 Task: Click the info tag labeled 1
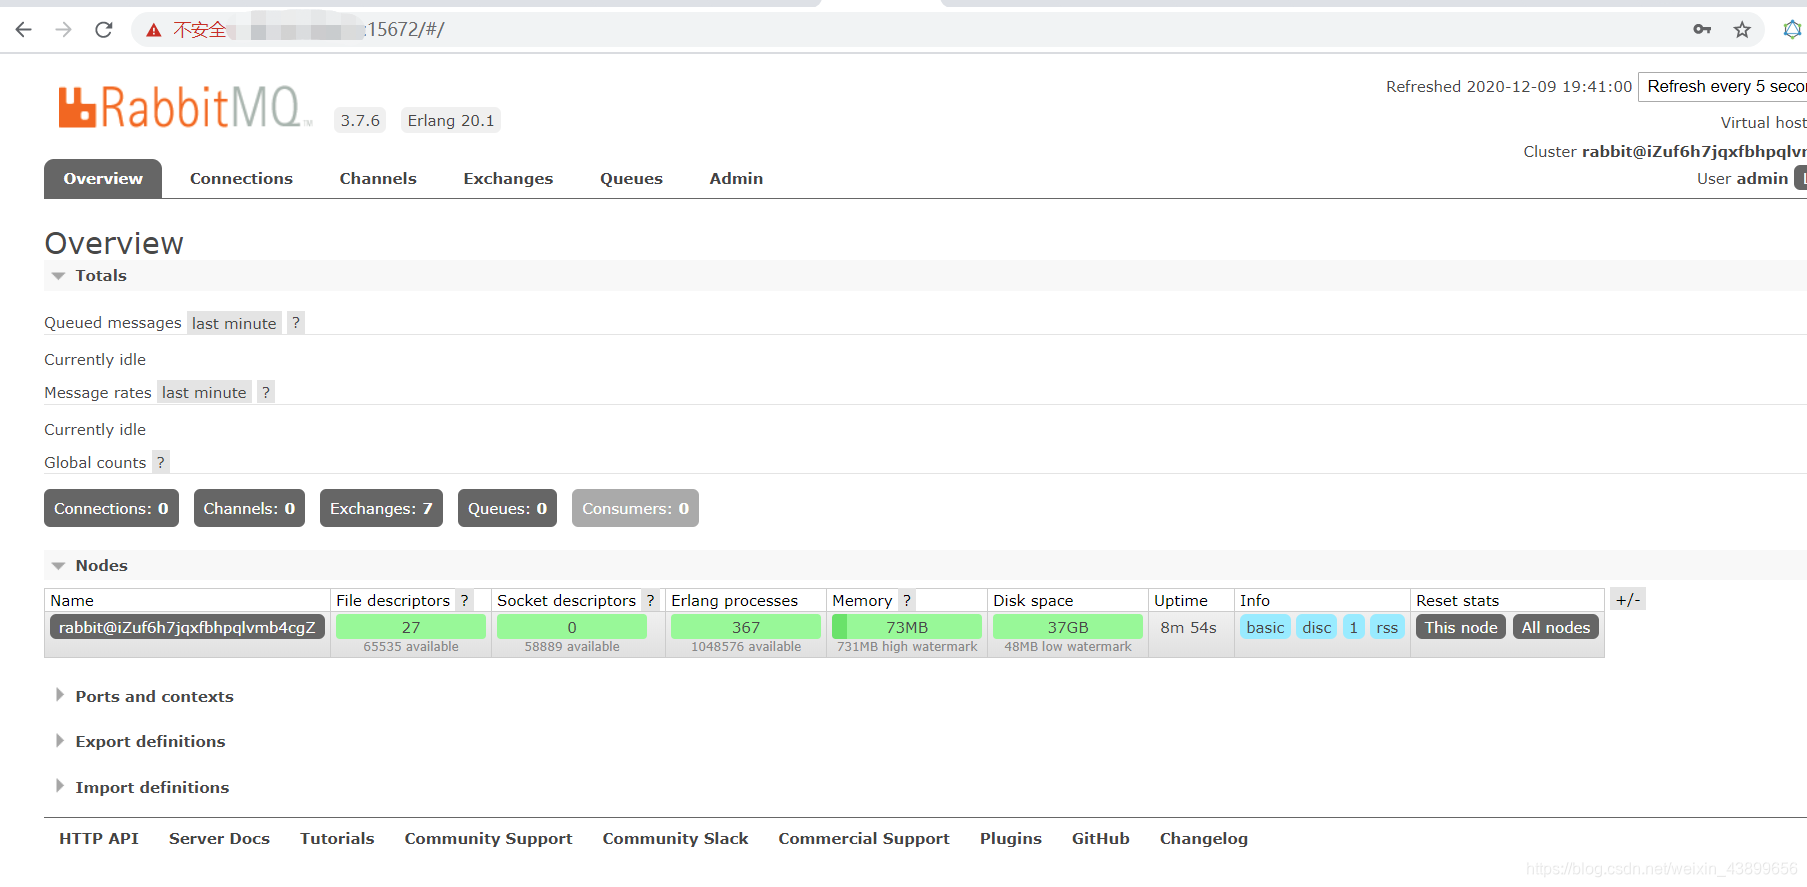click(x=1354, y=627)
